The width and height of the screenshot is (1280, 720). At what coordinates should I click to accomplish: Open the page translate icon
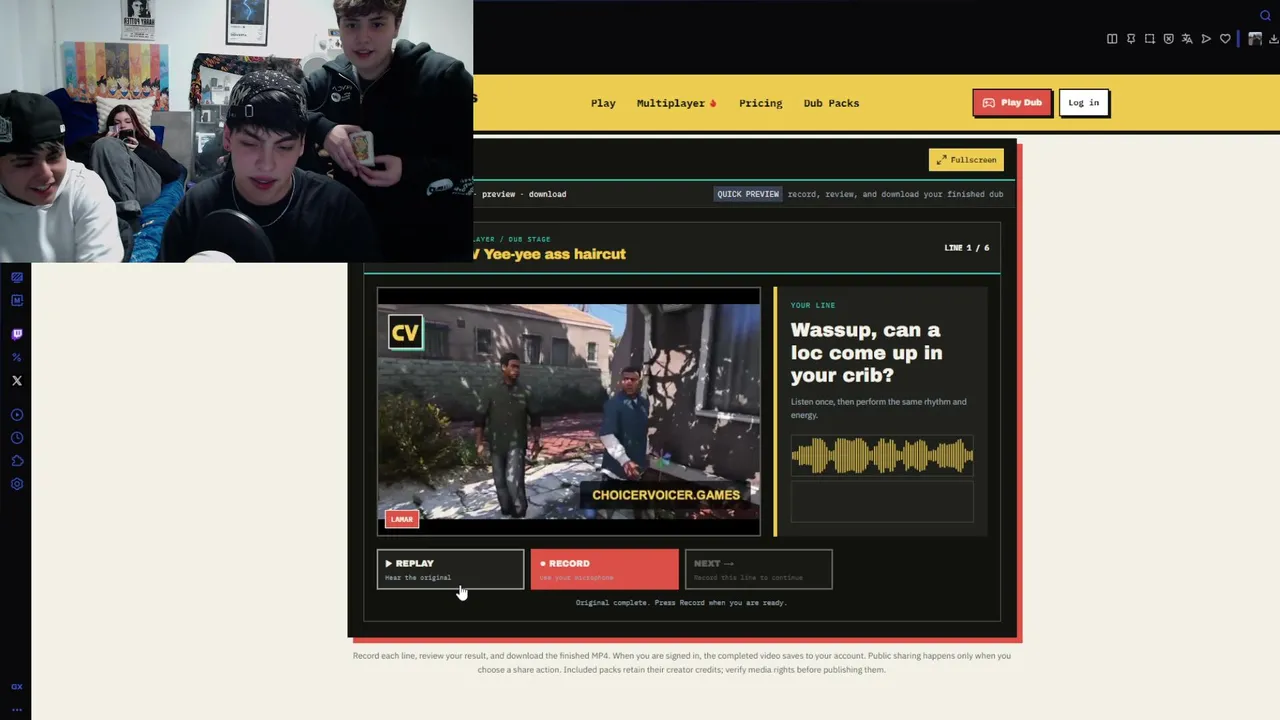[x=1187, y=39]
